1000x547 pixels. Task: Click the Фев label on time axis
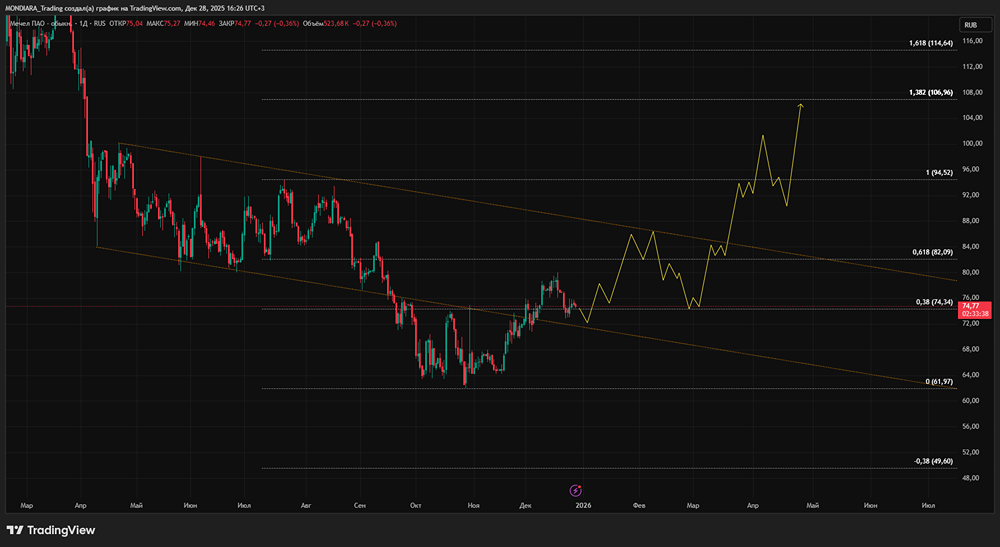637,507
